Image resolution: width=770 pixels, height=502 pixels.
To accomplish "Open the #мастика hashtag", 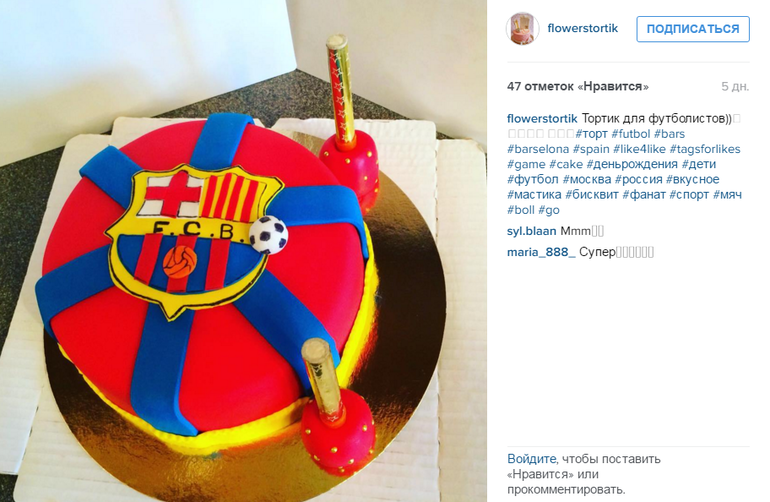I will 534,195.
